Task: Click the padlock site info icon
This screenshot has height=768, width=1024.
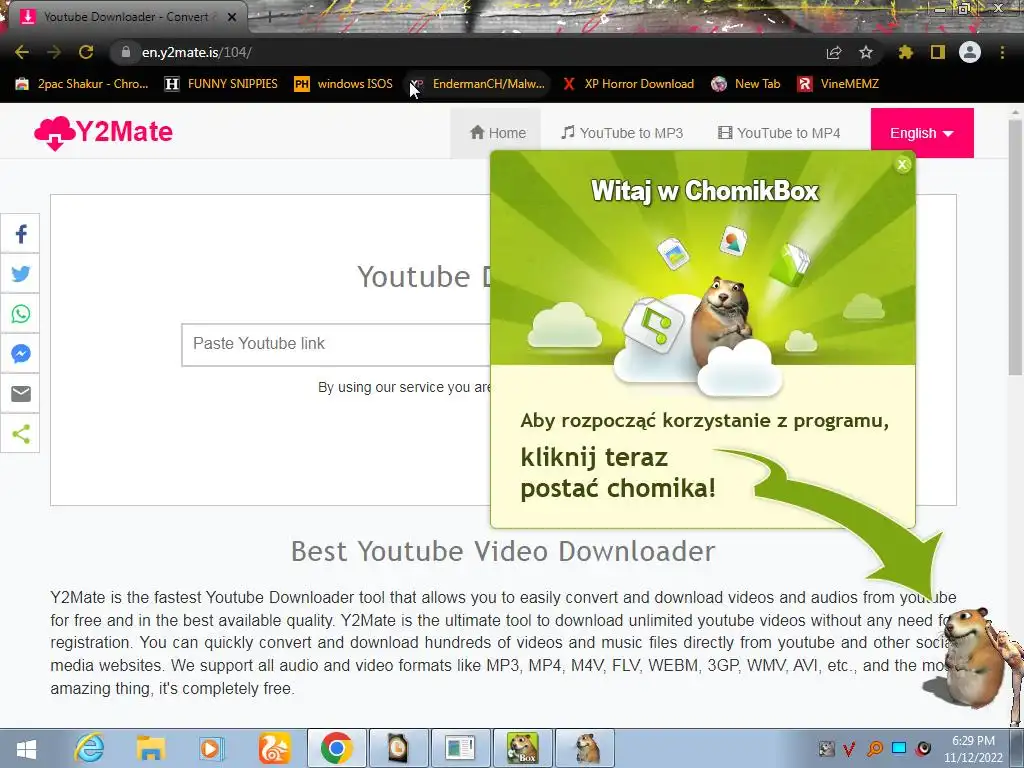Action: [x=126, y=52]
